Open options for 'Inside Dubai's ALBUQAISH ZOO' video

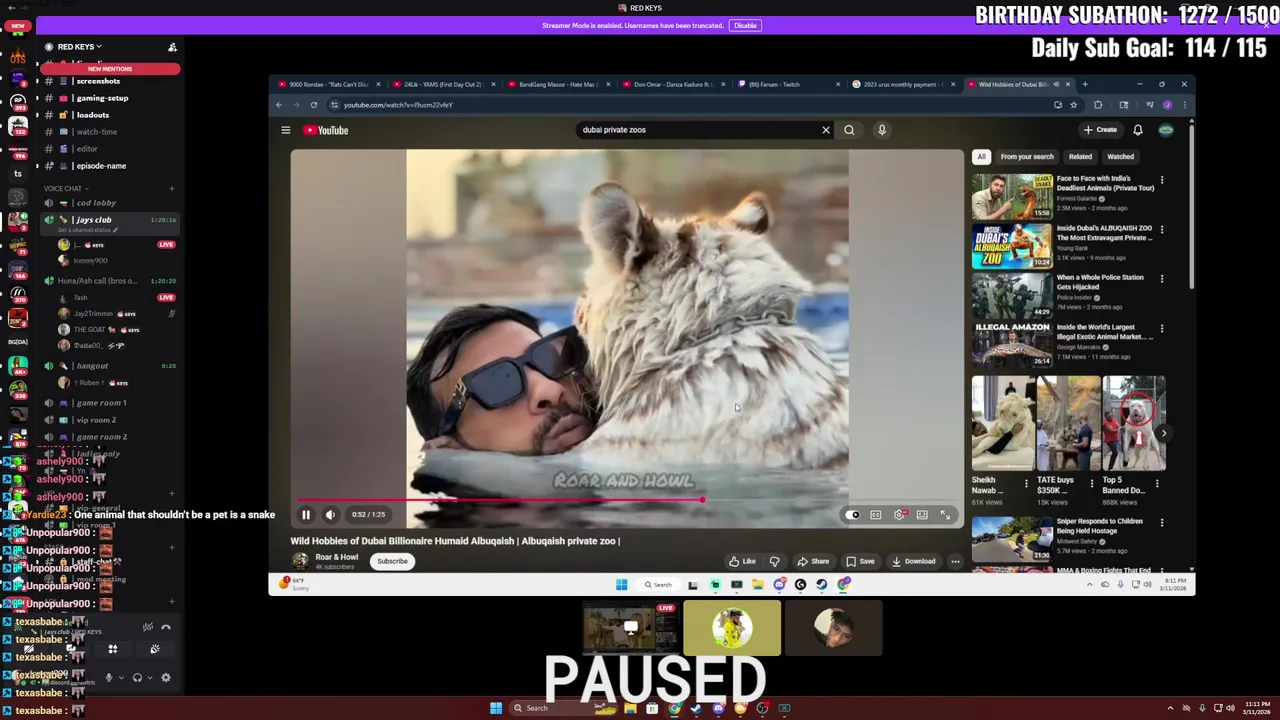[x=1162, y=229]
